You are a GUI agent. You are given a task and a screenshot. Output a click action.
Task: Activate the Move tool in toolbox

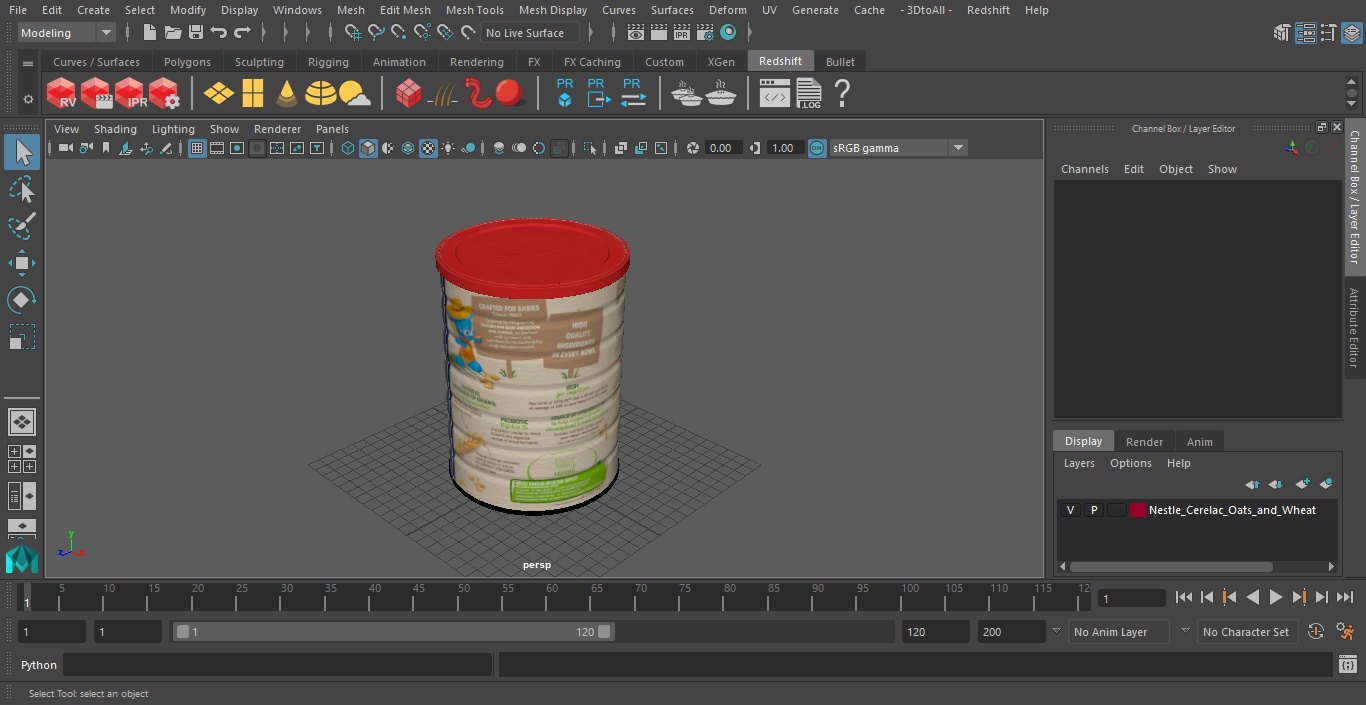click(22, 263)
